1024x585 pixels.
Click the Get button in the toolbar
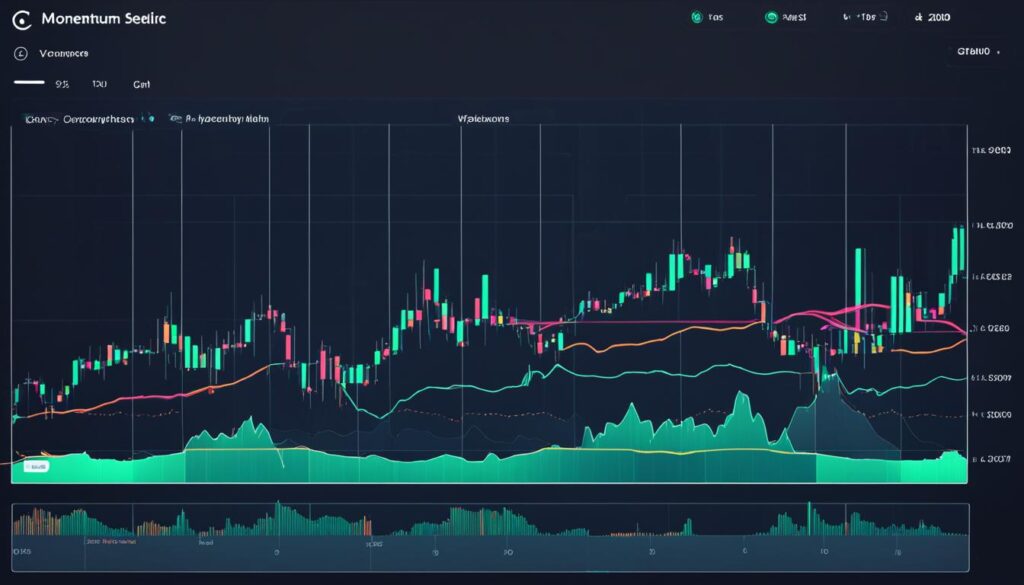(140, 84)
